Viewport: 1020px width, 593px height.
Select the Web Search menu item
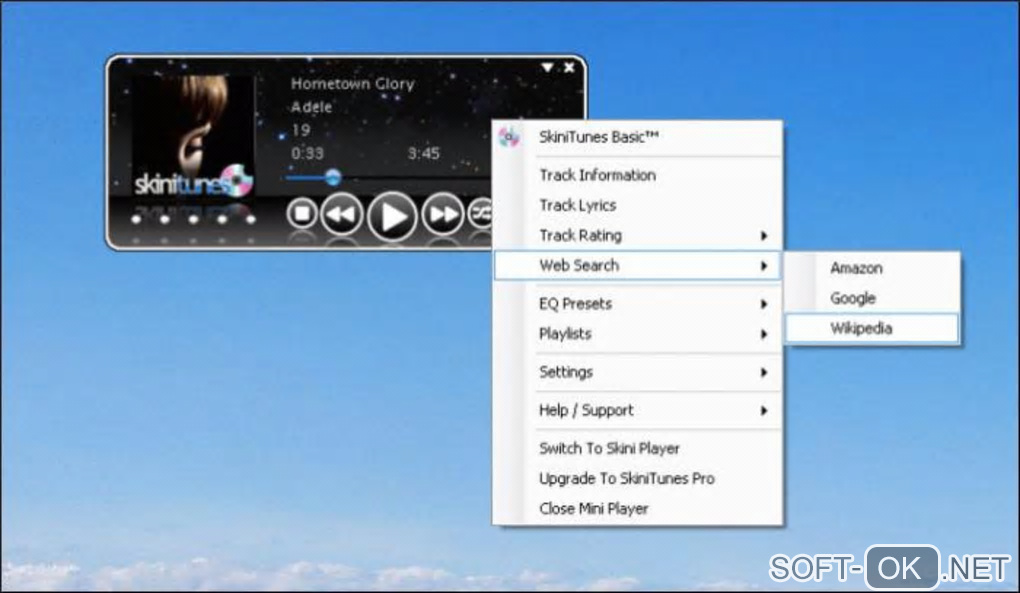[638, 265]
